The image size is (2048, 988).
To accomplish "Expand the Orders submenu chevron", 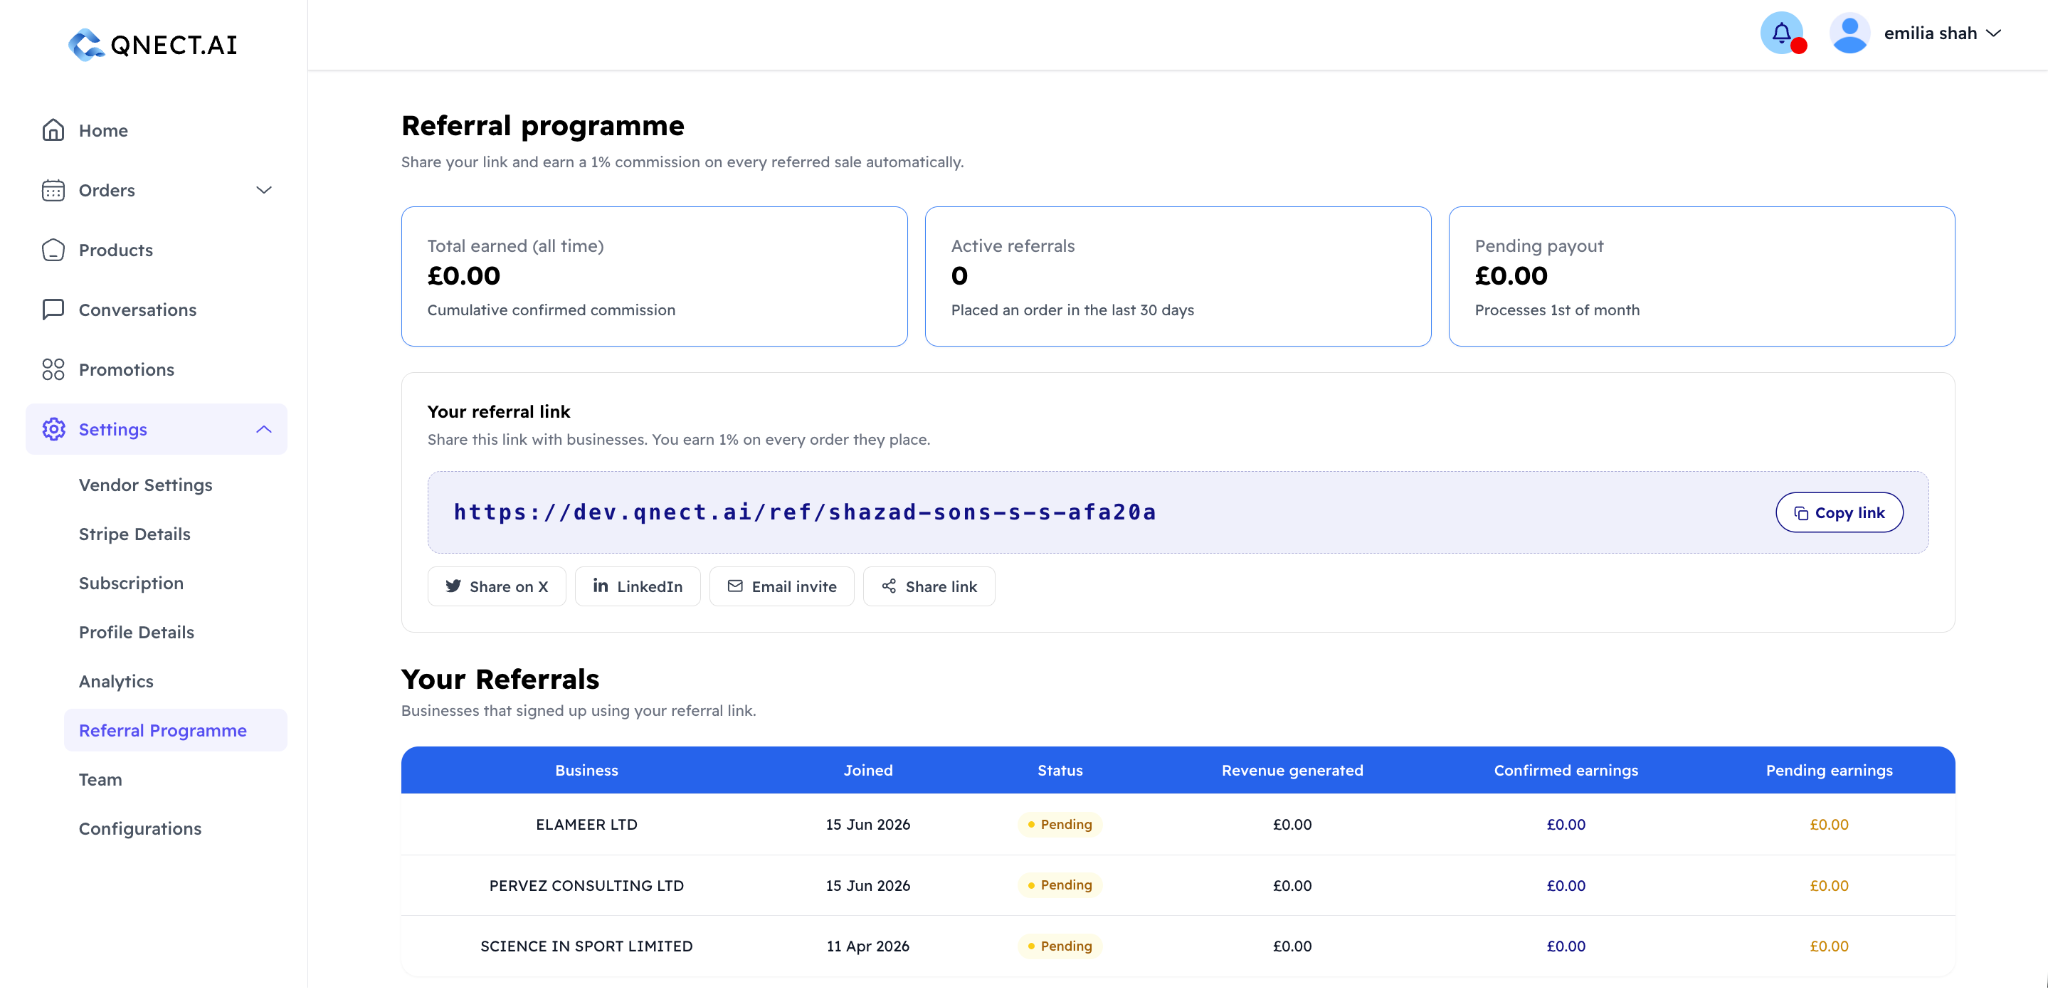I will click(x=264, y=190).
